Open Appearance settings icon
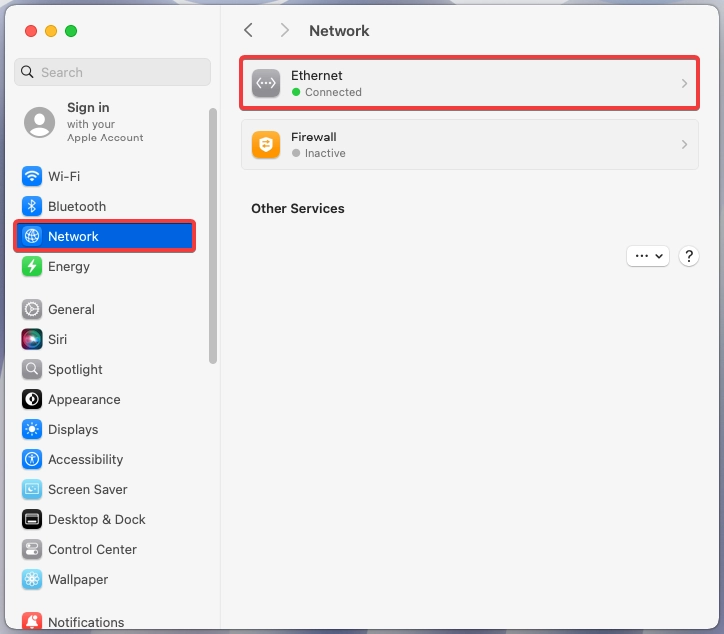Screen dimensions: 724x634 coord(31,399)
